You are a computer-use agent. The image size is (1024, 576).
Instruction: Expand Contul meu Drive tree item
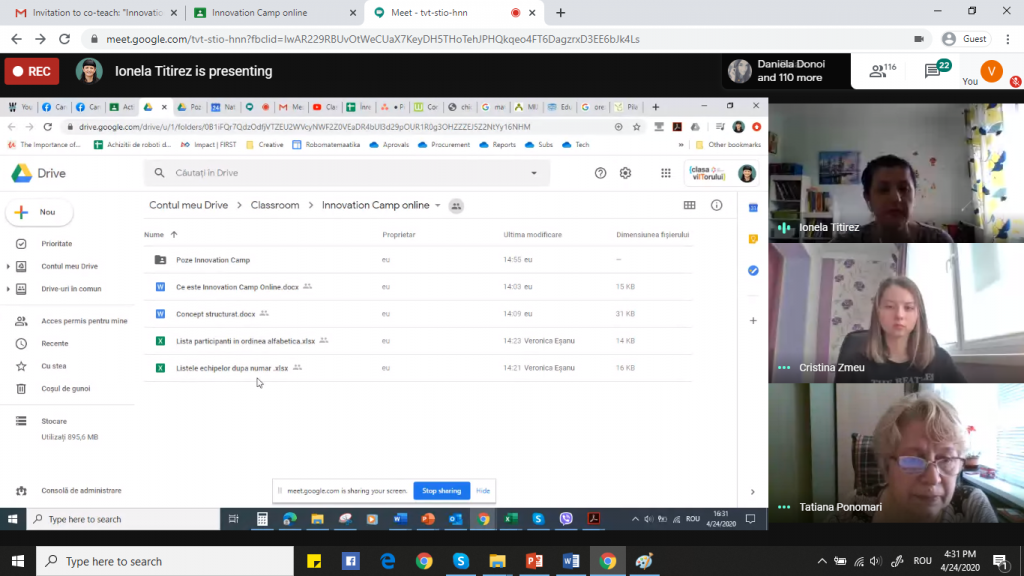click(8, 267)
